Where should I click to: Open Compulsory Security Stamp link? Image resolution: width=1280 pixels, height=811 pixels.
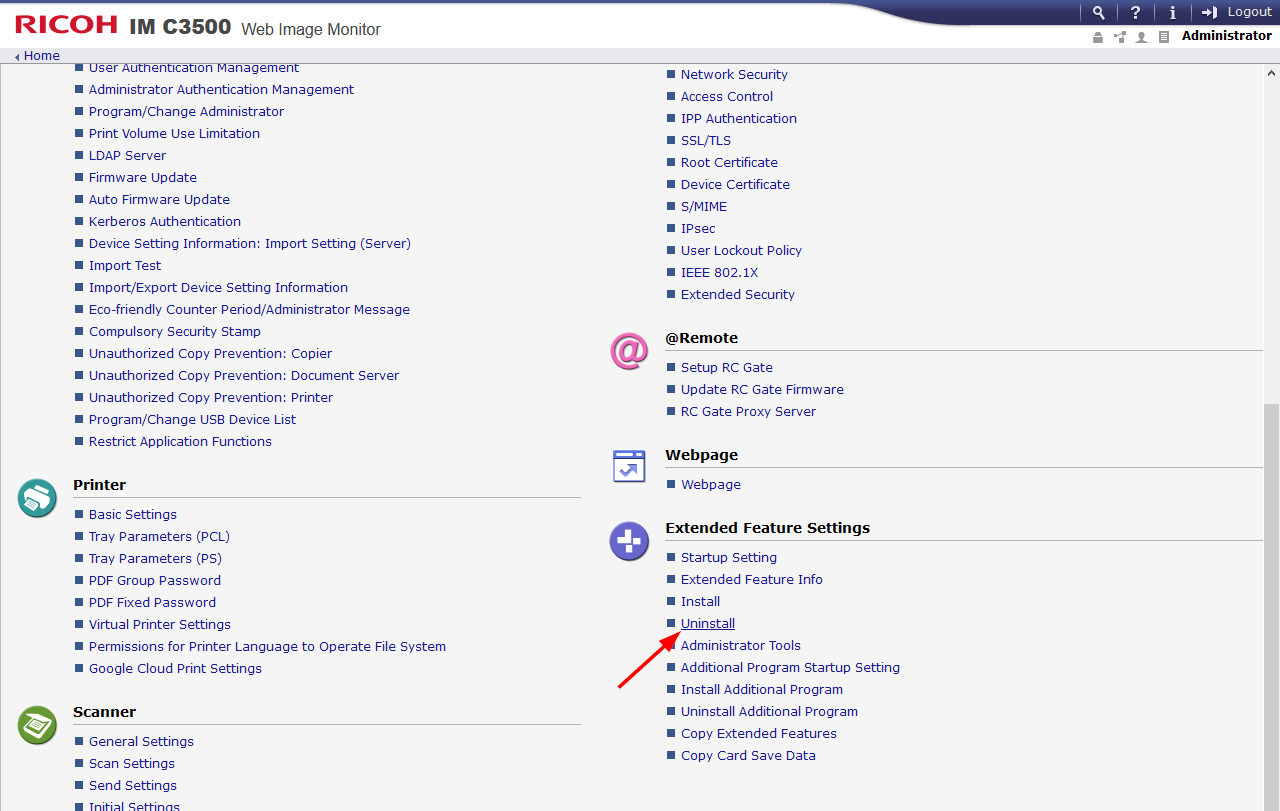point(175,332)
